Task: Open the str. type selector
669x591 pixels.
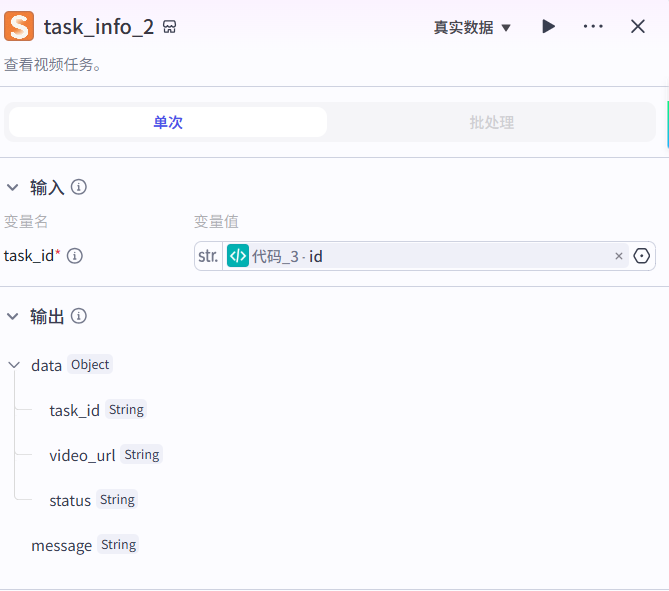Action: pyautogui.click(x=208, y=256)
